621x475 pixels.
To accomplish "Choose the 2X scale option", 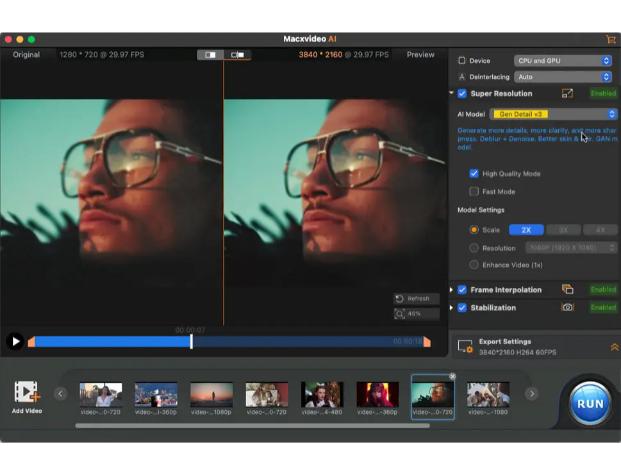I will [x=526, y=230].
